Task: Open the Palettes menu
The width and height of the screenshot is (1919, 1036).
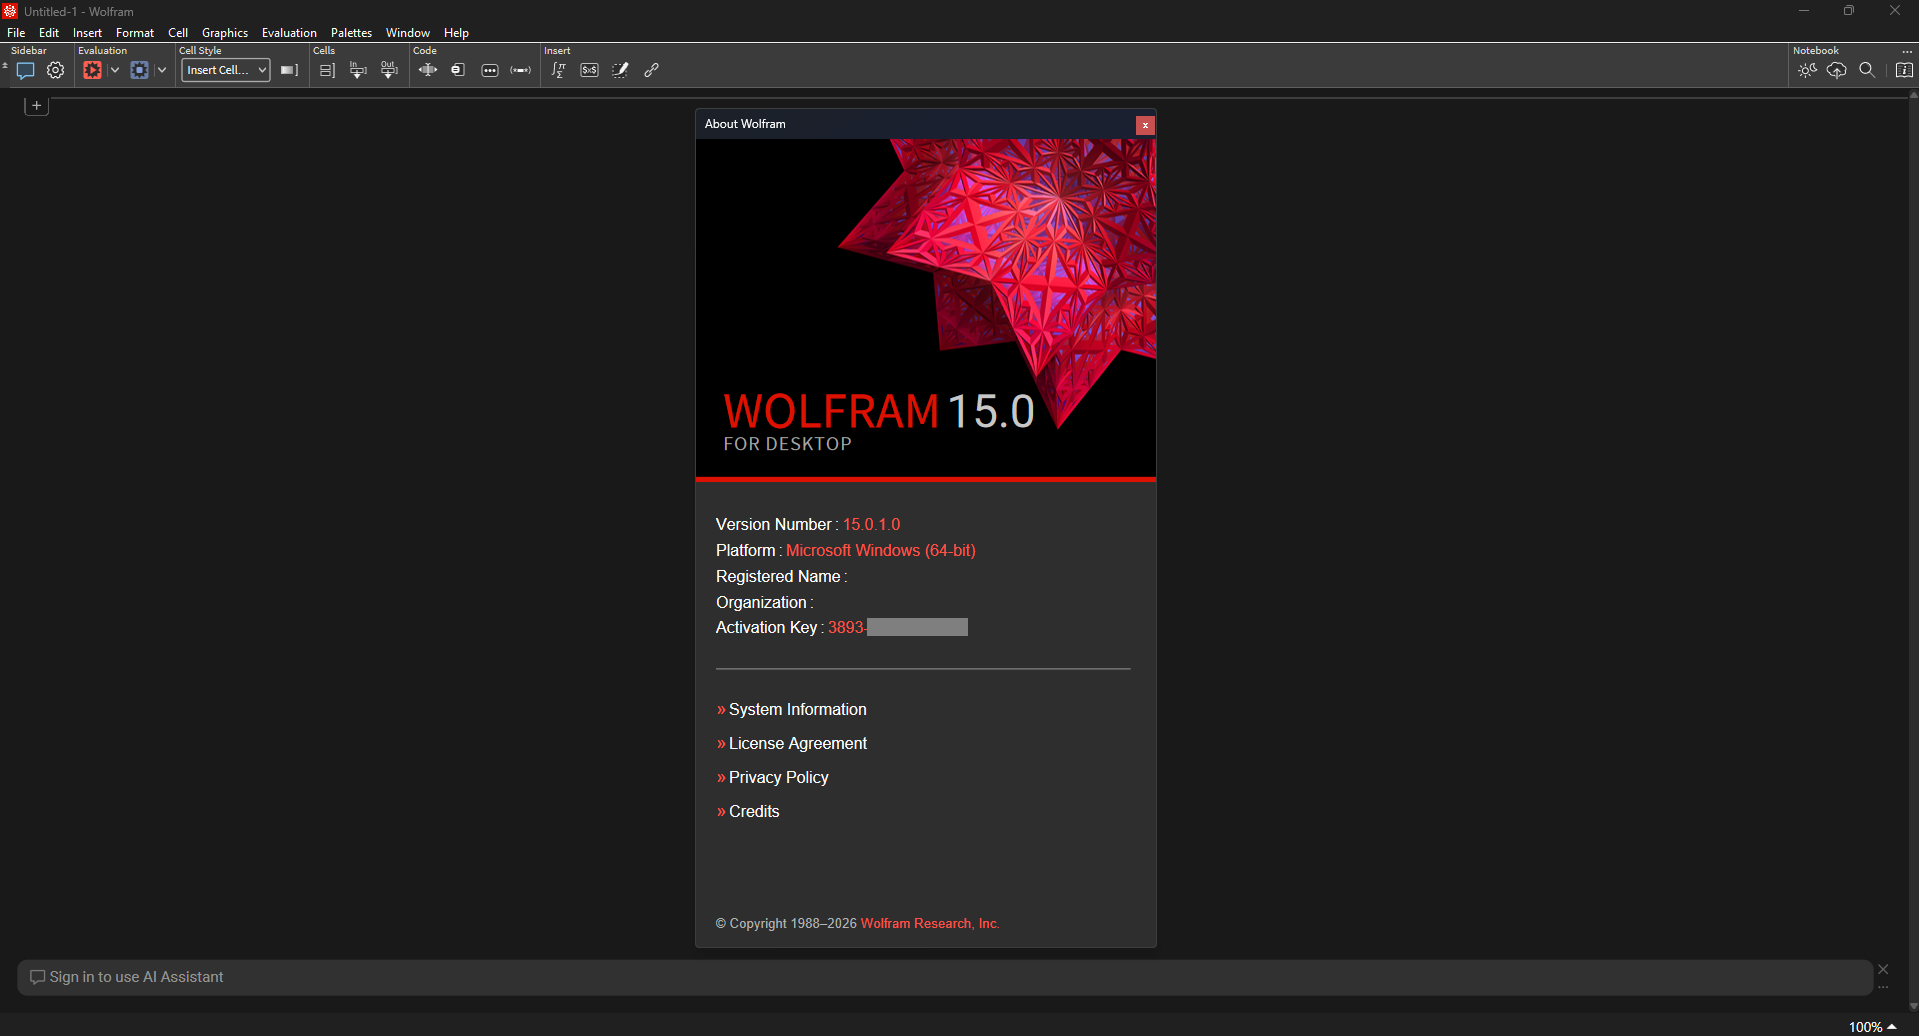Action: pos(351,33)
